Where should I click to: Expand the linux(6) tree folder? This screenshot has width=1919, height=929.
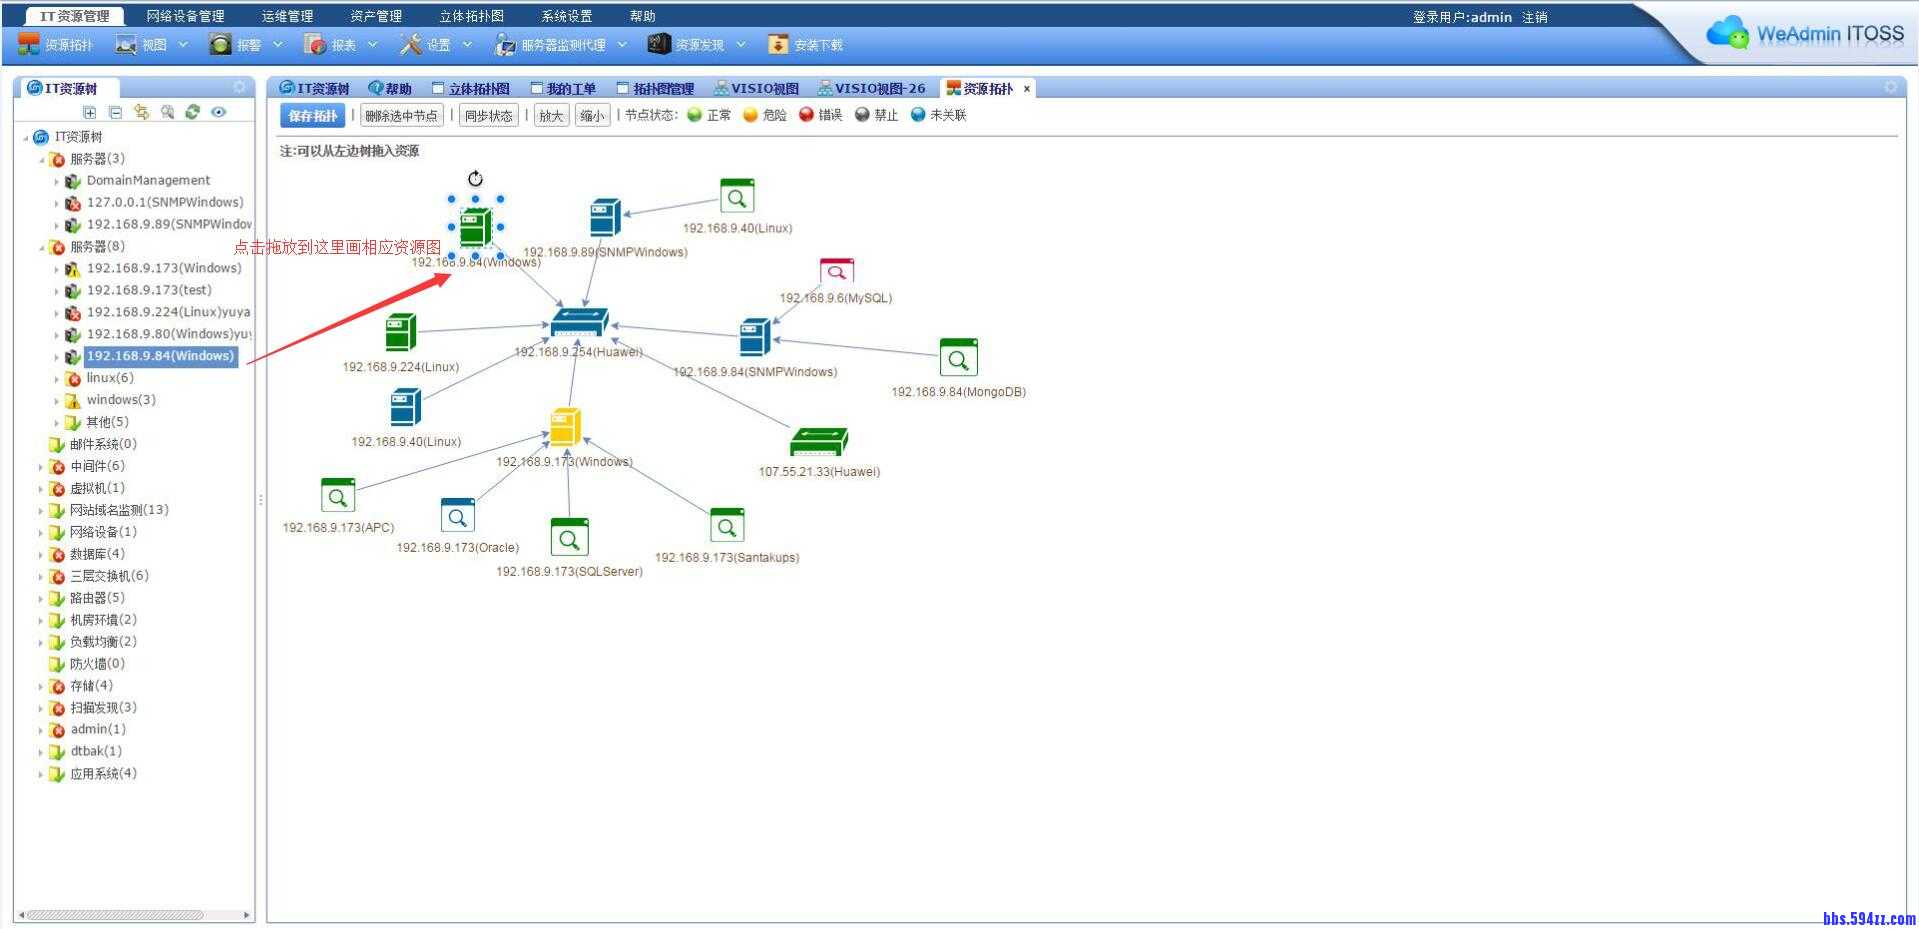(x=56, y=379)
